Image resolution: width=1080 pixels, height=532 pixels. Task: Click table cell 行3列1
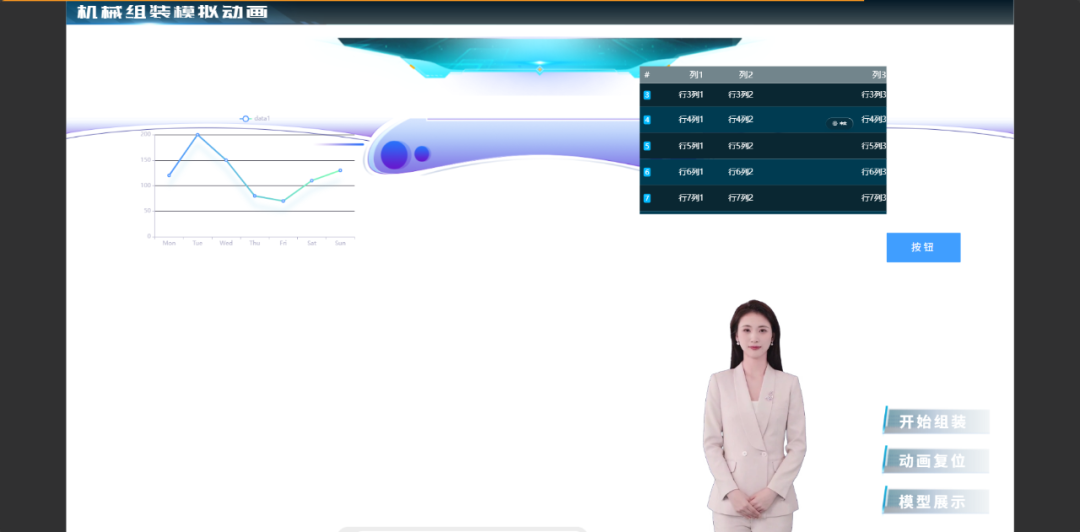691,94
